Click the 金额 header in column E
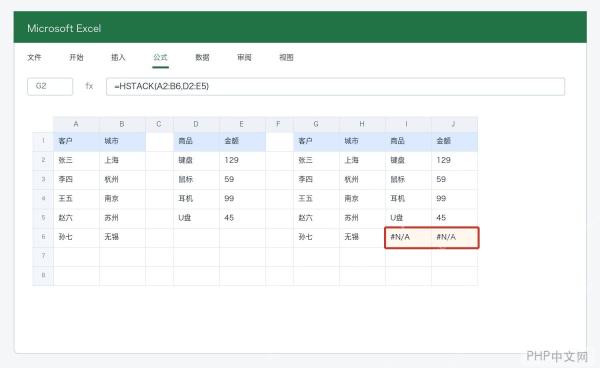This screenshot has height=368, width=600. point(242,141)
